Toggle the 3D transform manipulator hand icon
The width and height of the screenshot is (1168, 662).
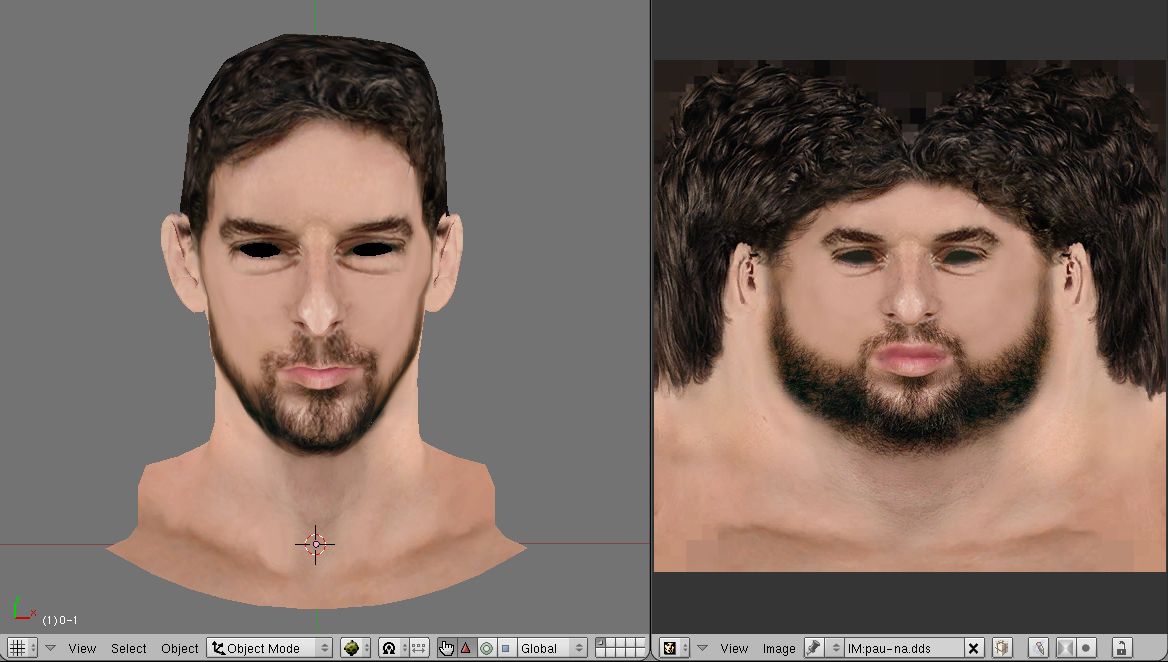(x=447, y=648)
